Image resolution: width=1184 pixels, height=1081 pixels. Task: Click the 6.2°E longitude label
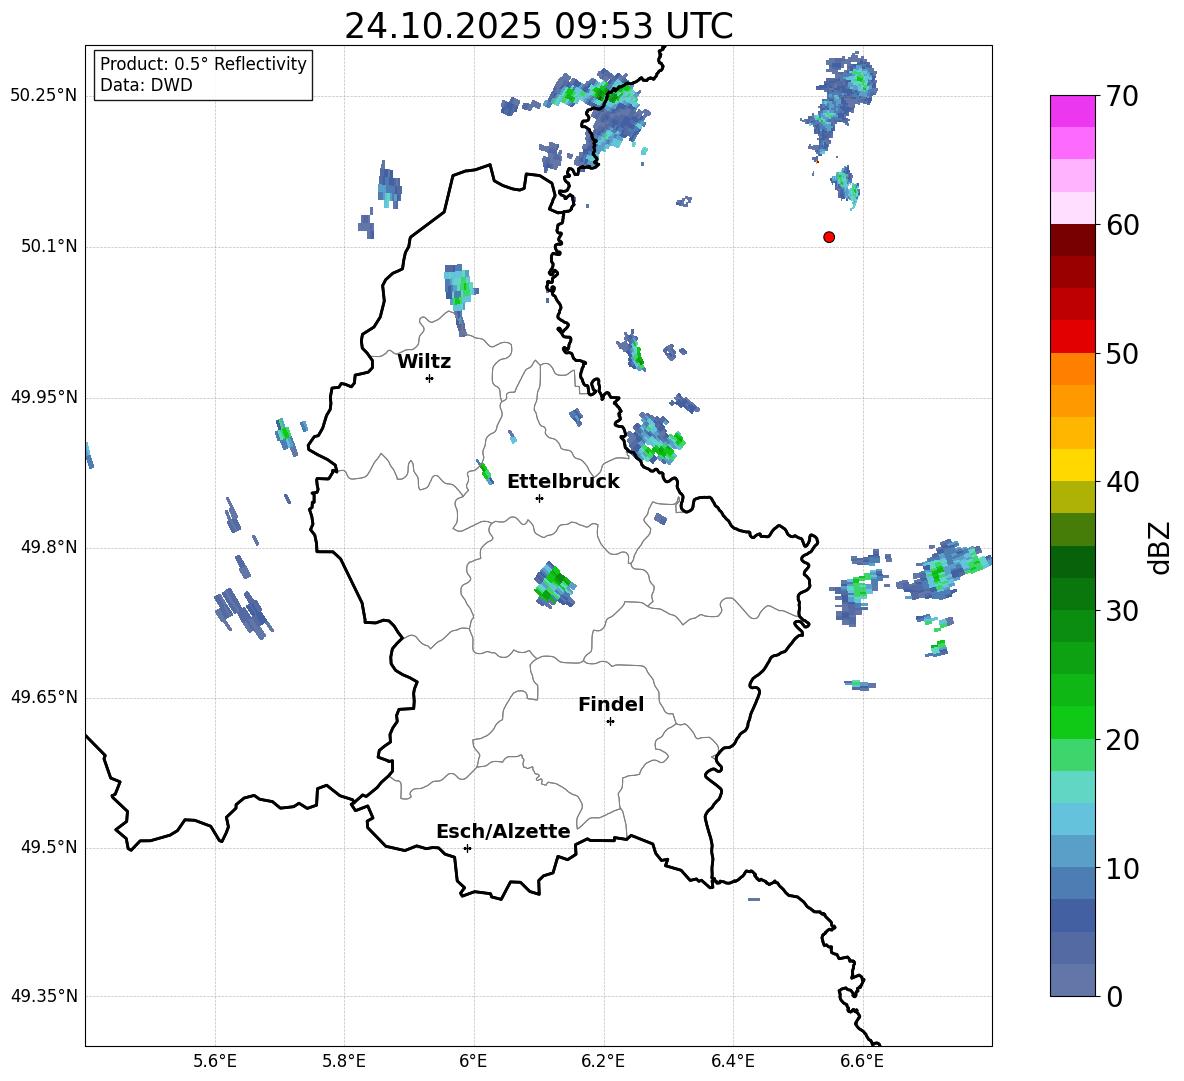(603, 1061)
